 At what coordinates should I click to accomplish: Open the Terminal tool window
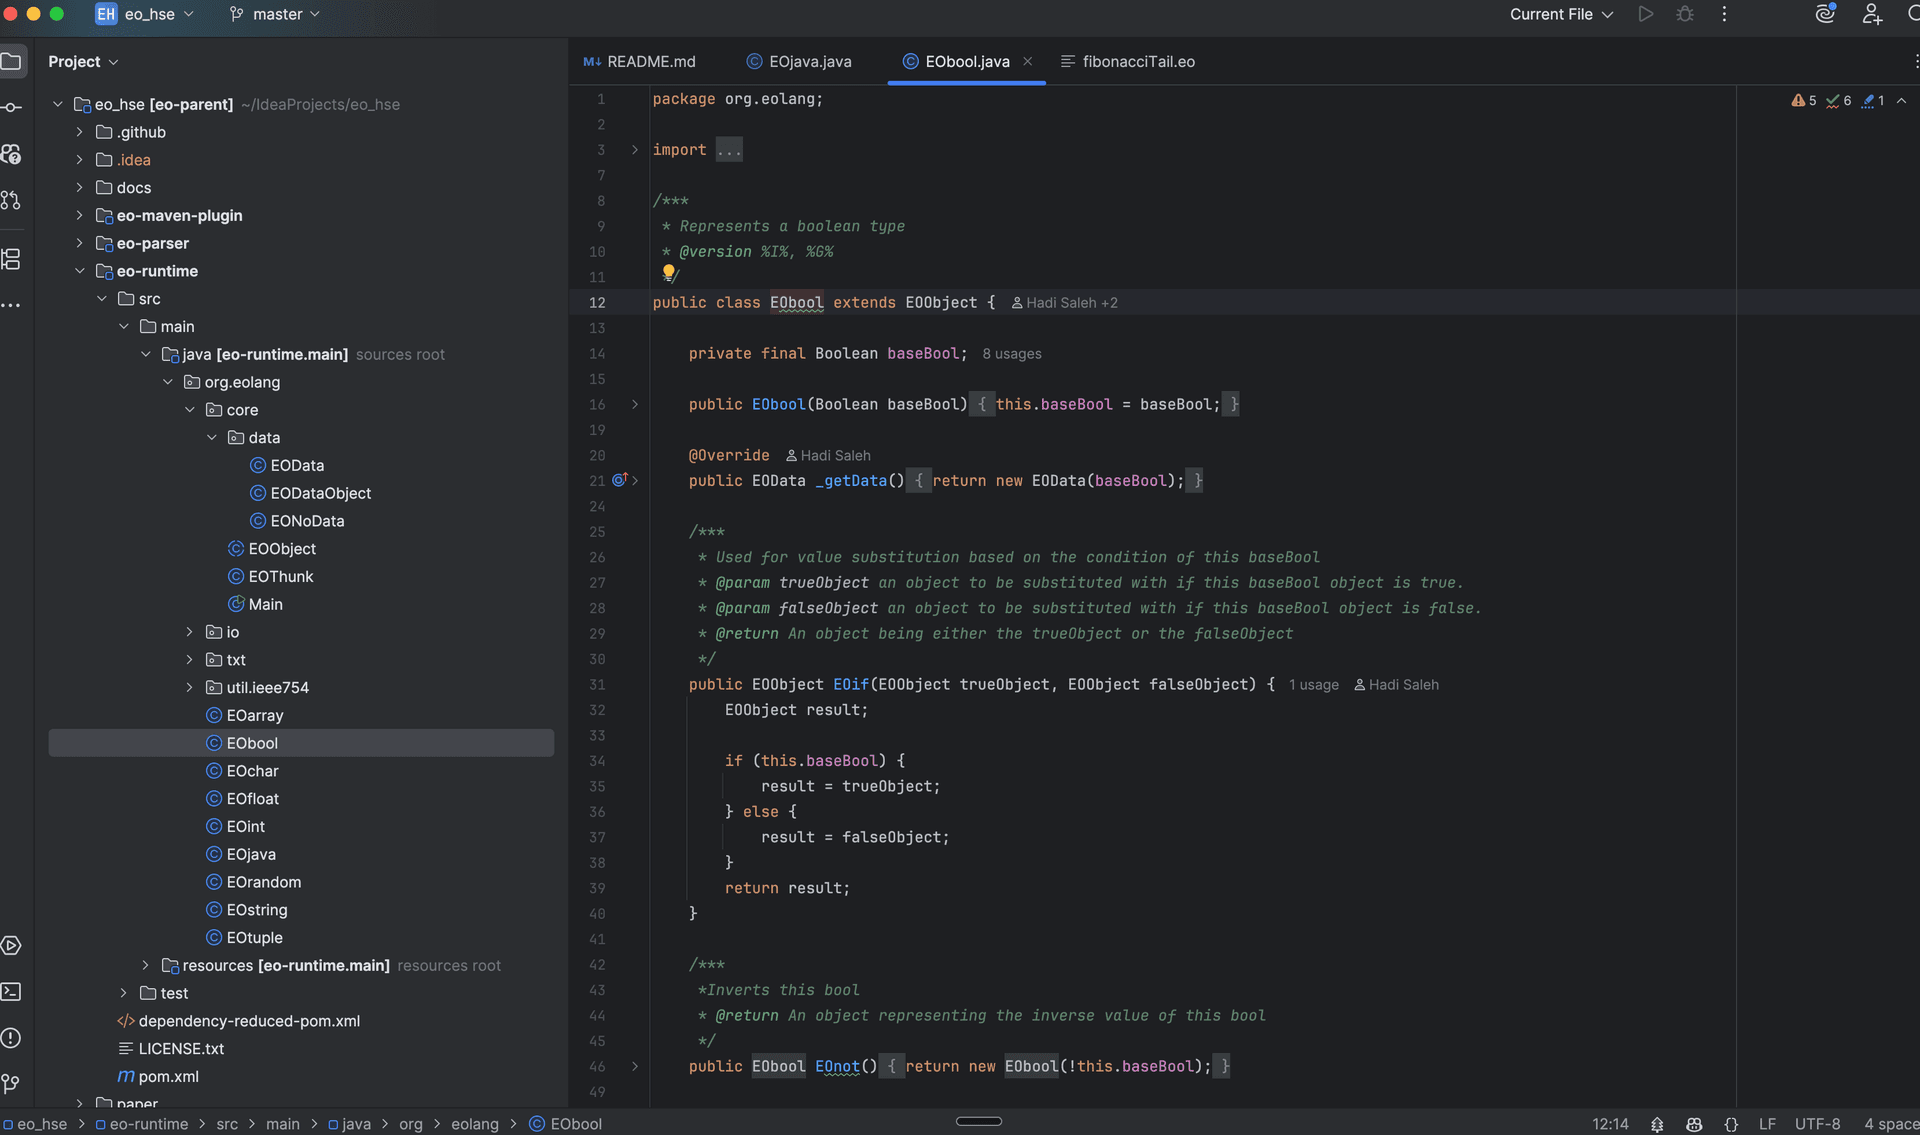pos(13,992)
